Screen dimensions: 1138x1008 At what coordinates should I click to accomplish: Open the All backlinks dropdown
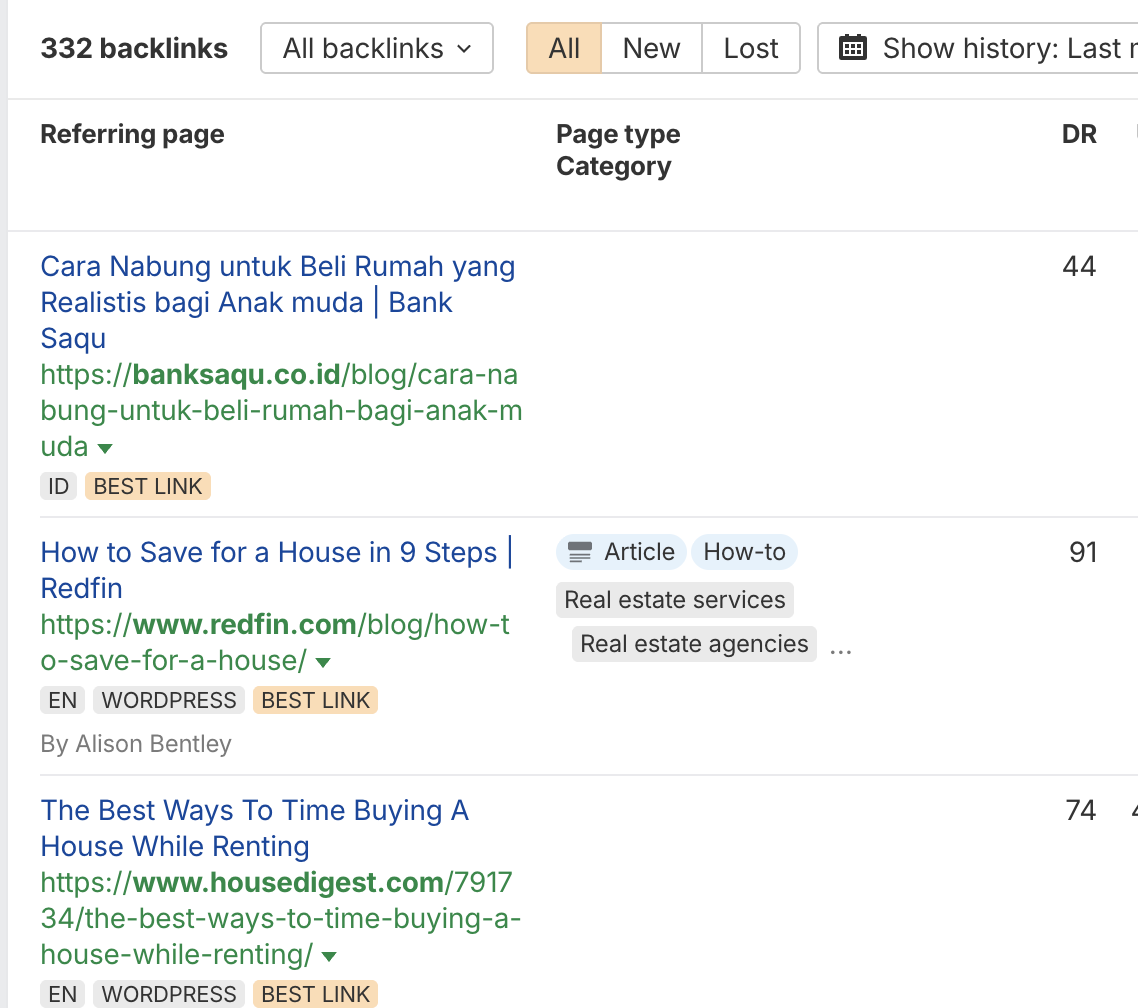click(377, 48)
